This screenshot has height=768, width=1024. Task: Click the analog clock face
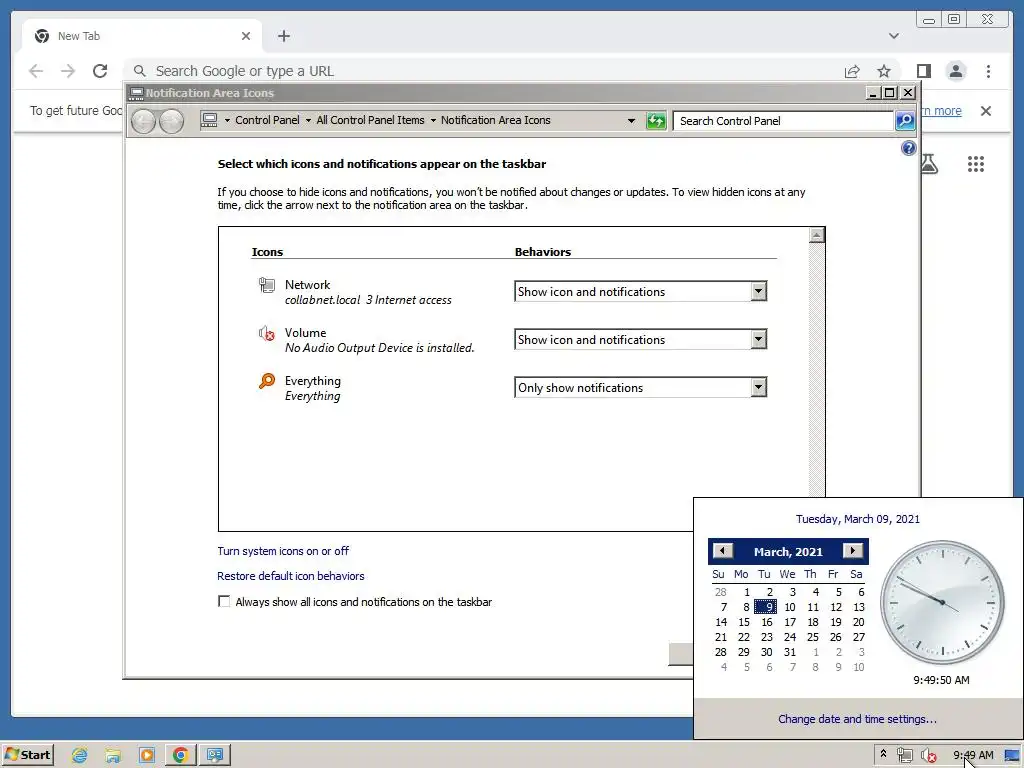point(942,602)
